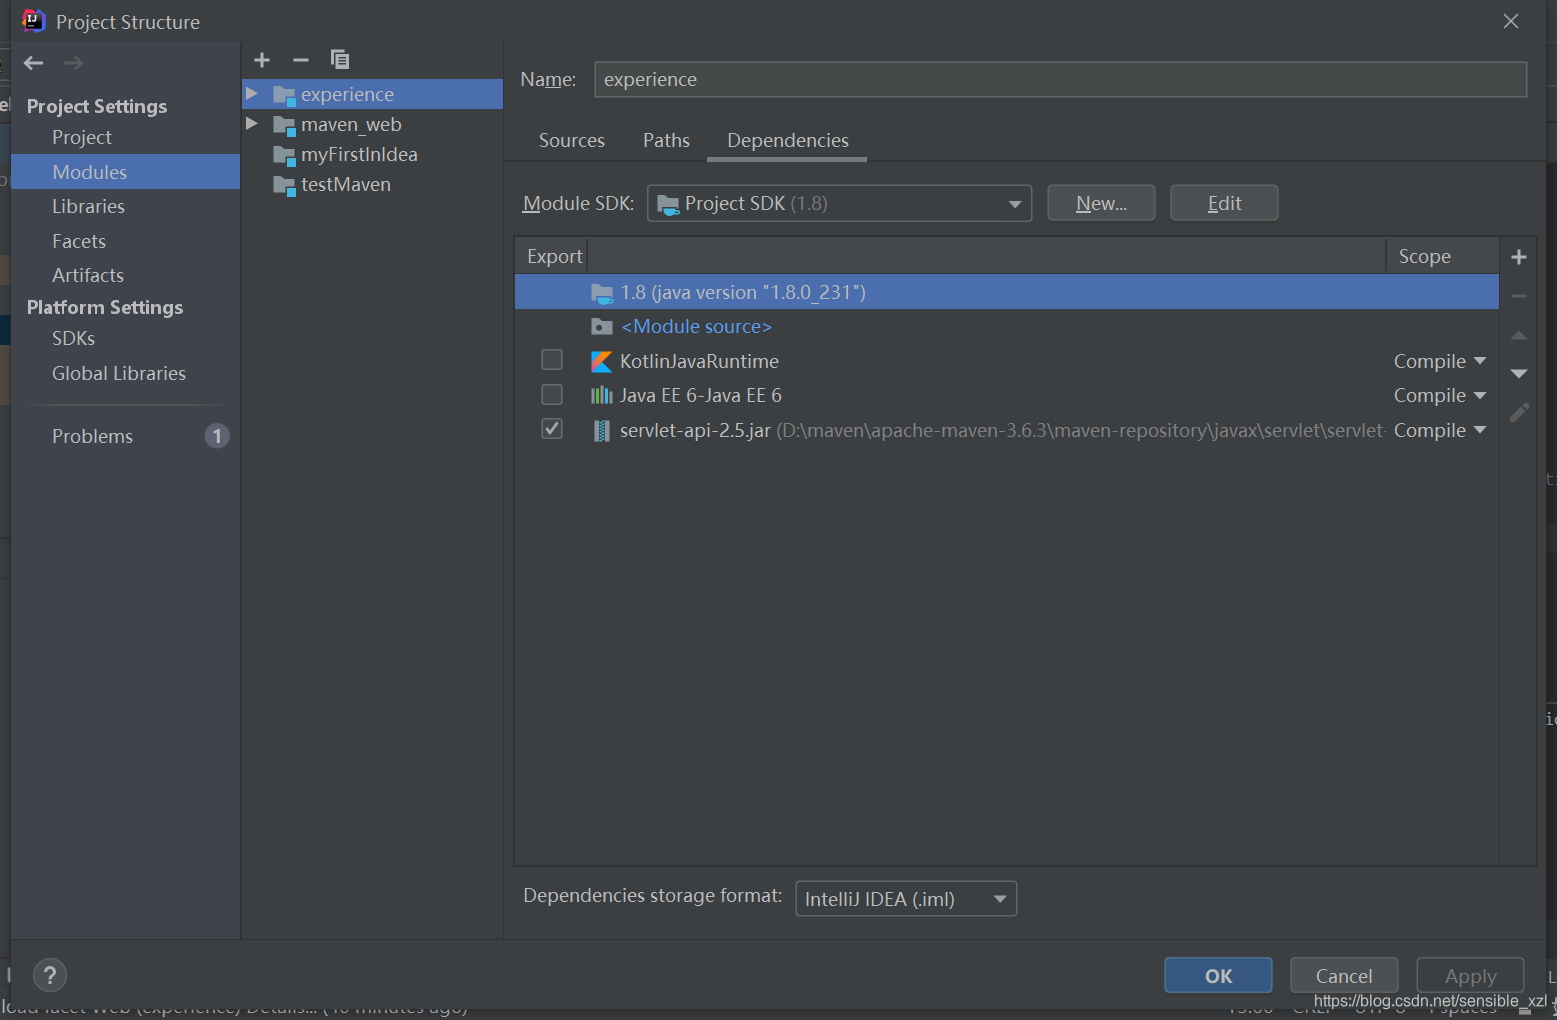
Task: Open the Problems section
Action: (93, 436)
